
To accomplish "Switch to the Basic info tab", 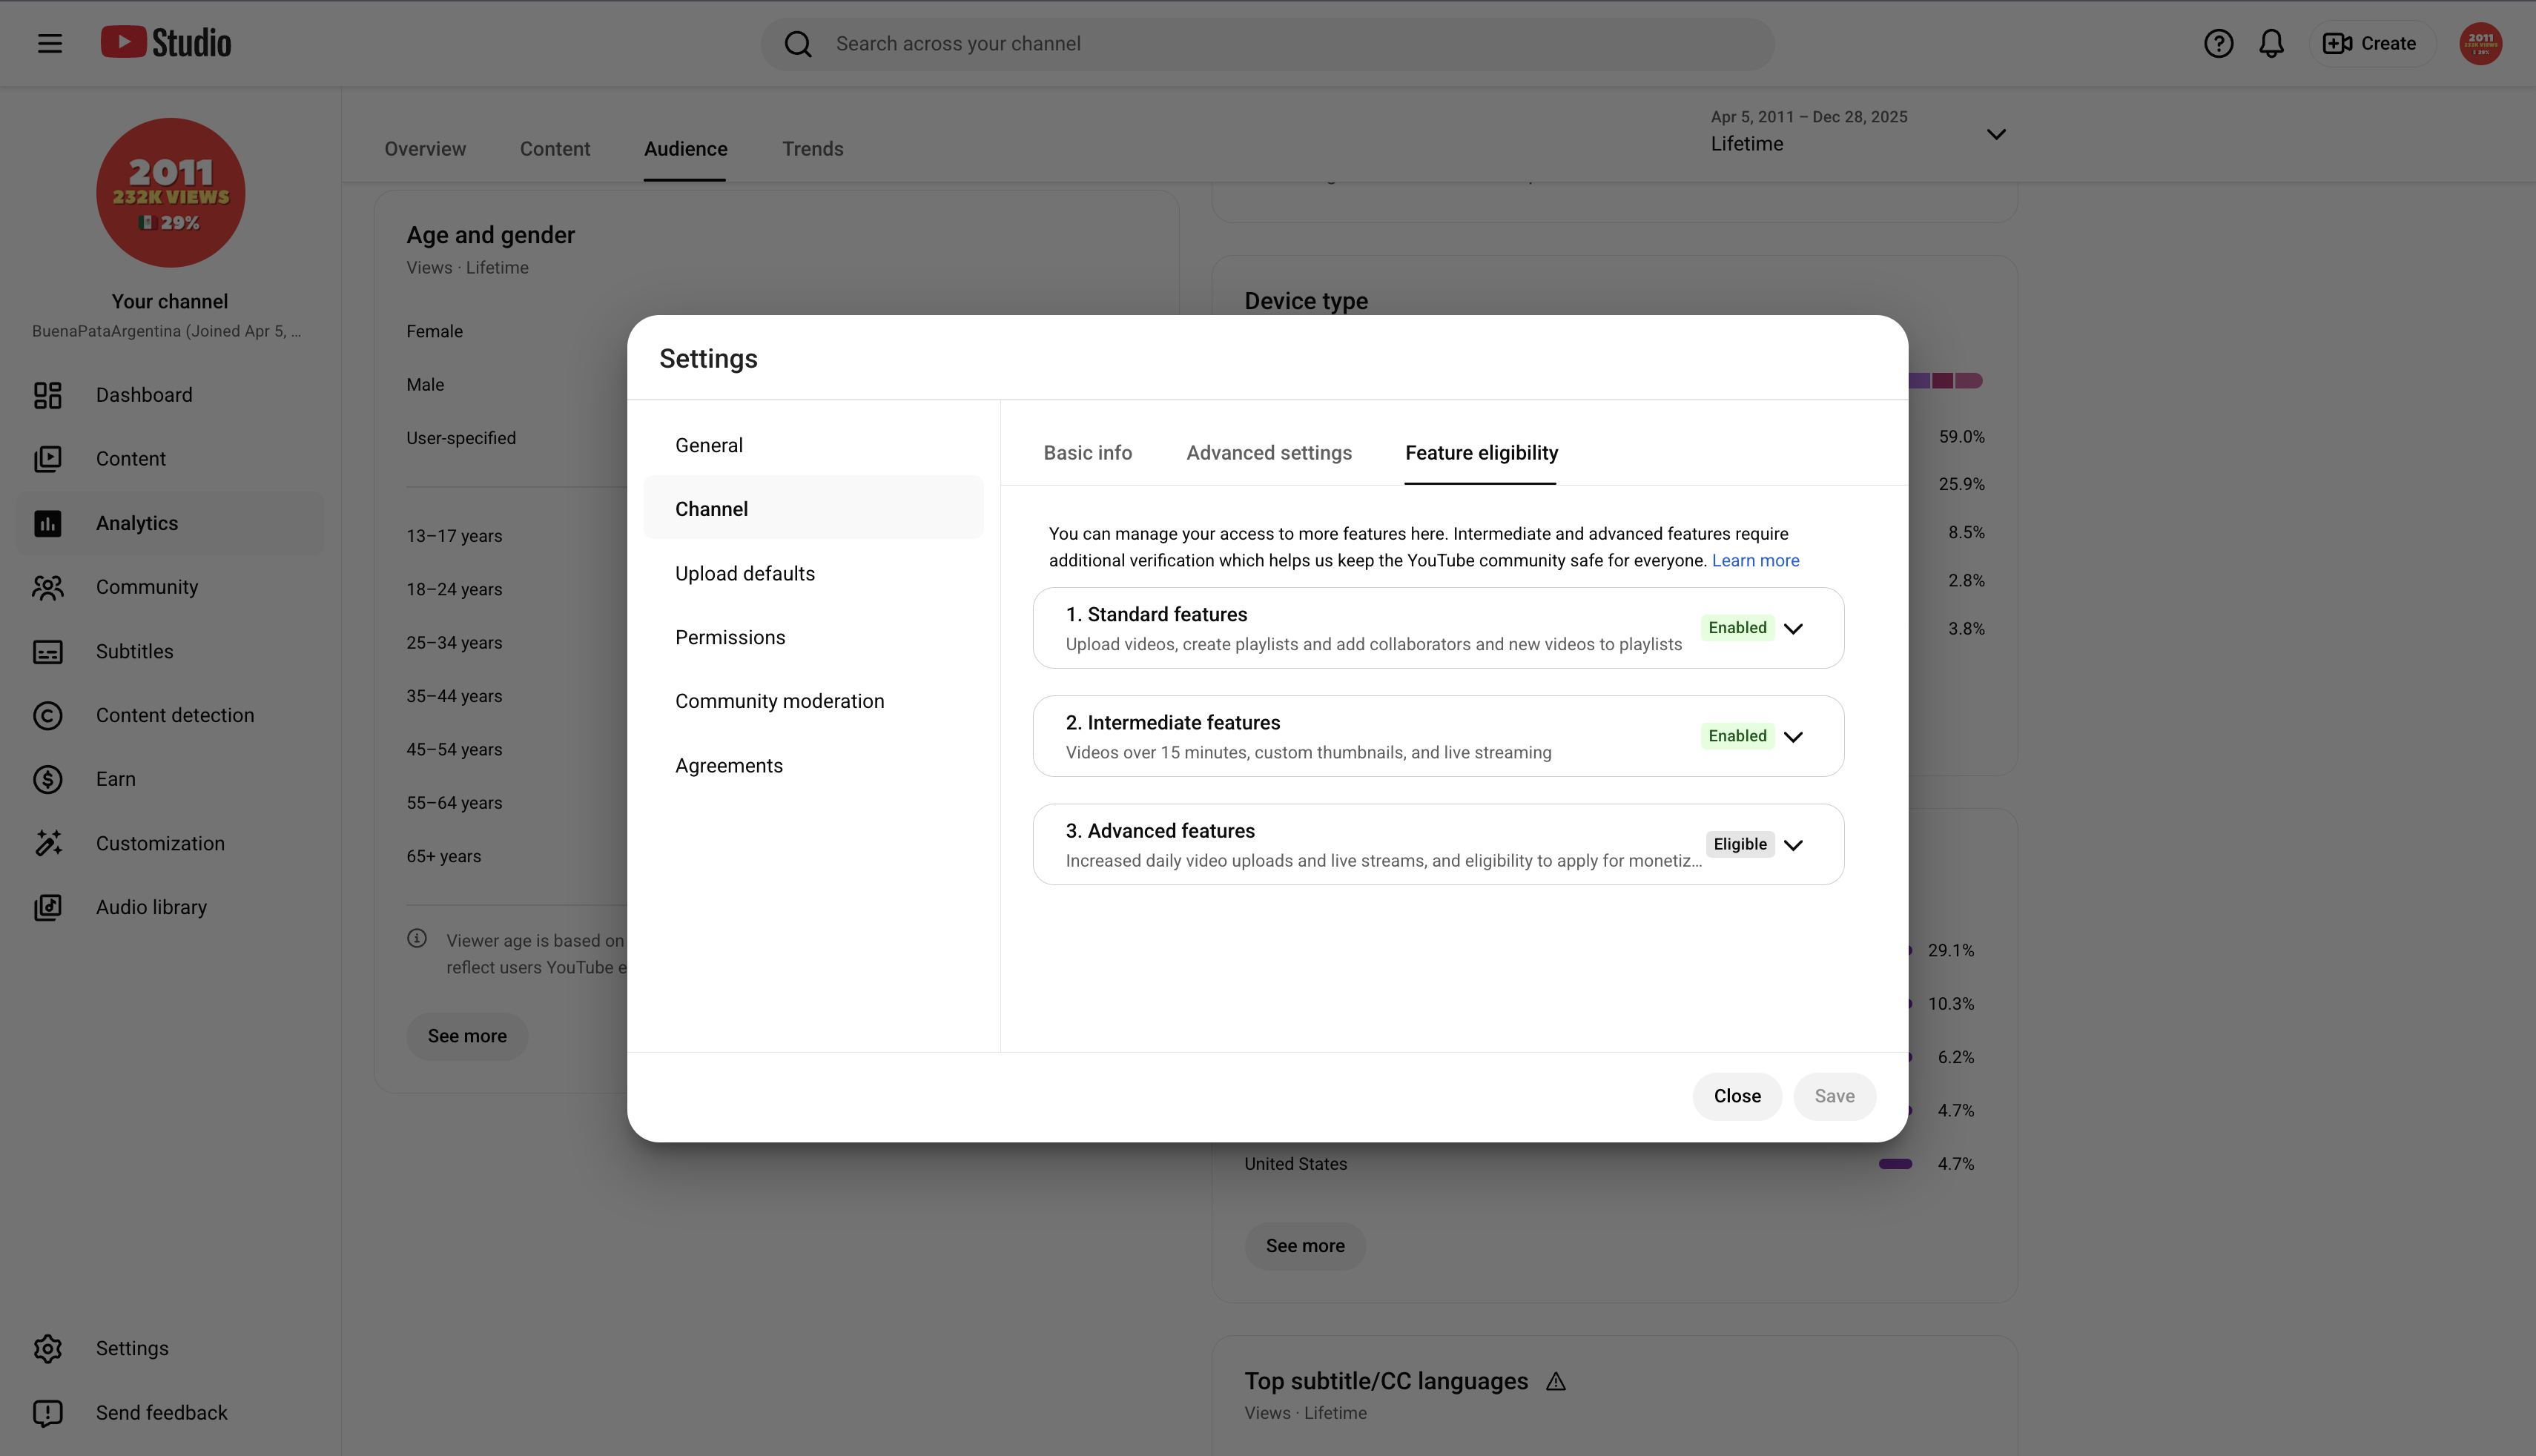I will point(1088,453).
